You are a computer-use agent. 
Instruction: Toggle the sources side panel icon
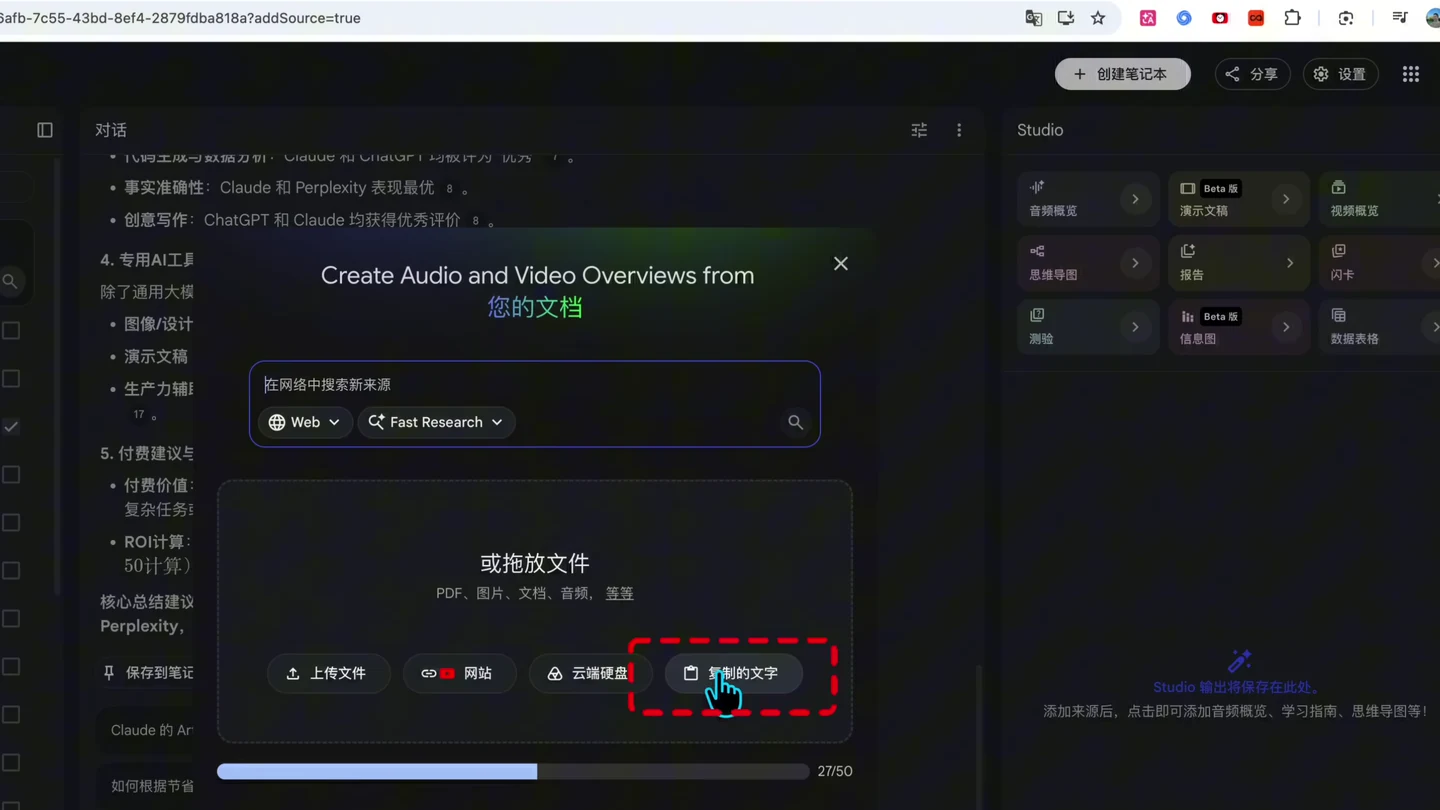pyautogui.click(x=45, y=130)
